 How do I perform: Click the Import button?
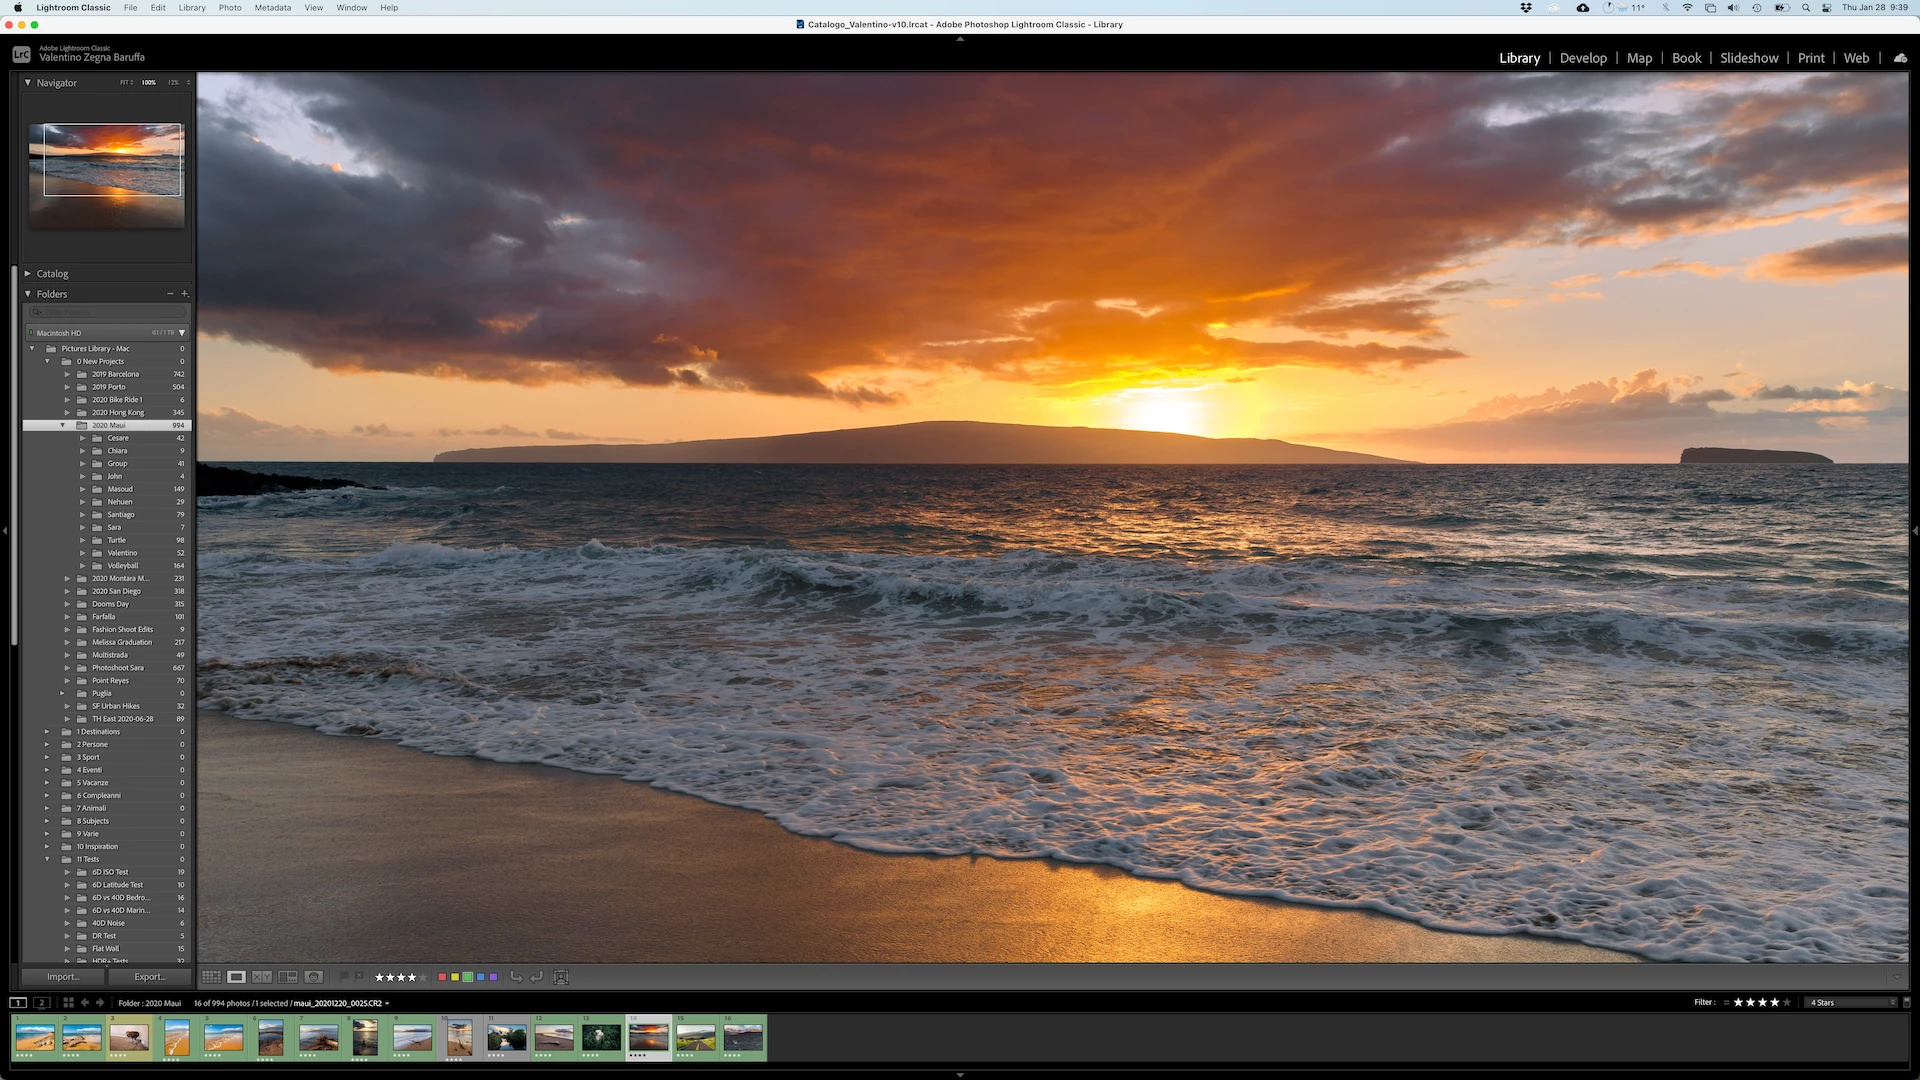click(x=62, y=977)
